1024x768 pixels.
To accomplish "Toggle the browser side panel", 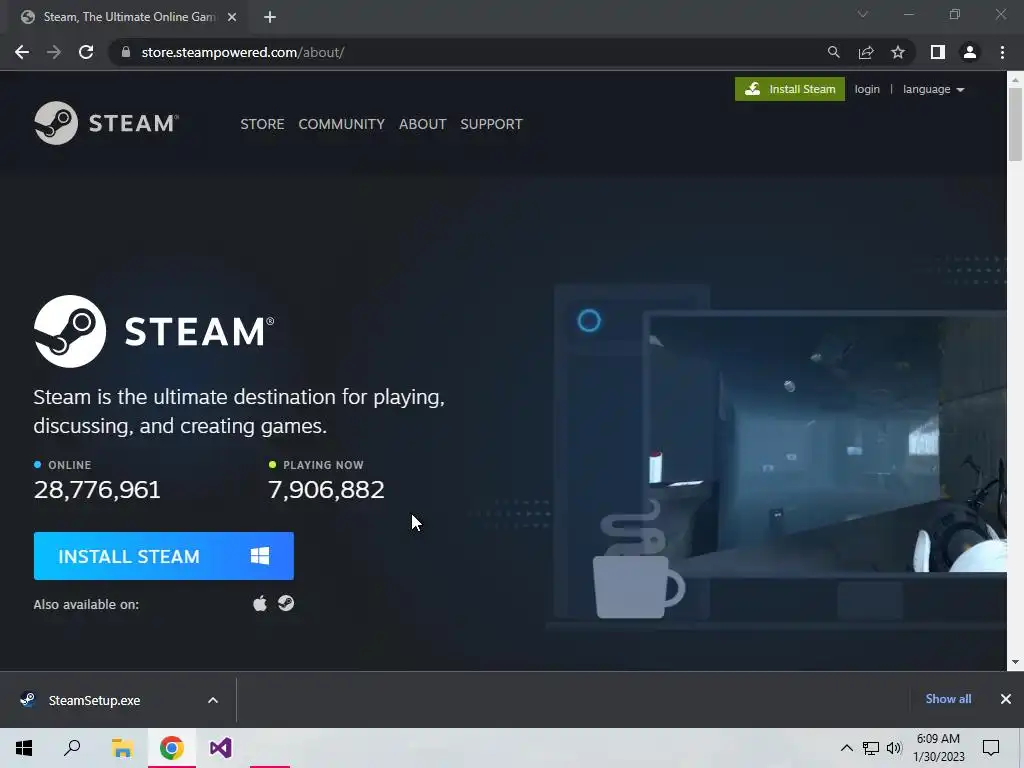I will click(938, 52).
